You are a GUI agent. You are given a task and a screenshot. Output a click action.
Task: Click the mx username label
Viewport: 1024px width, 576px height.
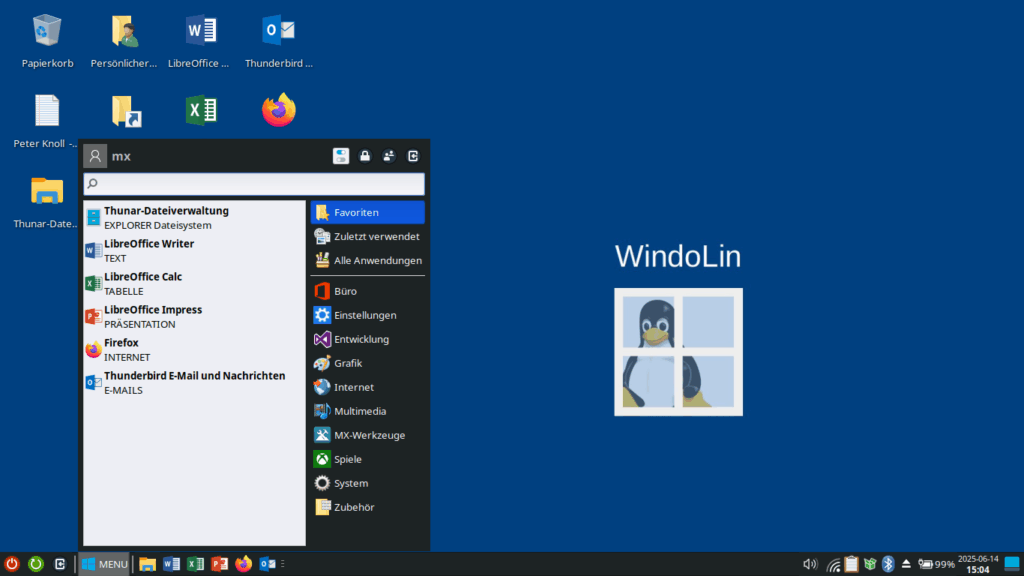(x=121, y=156)
